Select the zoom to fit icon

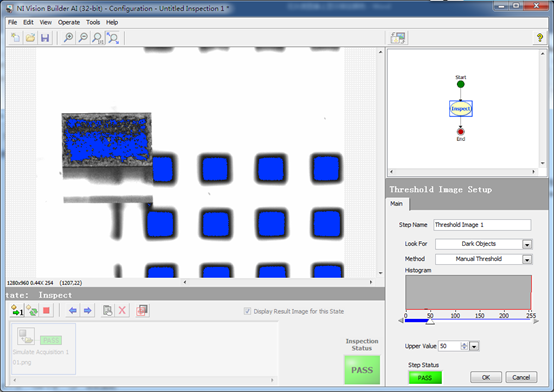(113, 38)
